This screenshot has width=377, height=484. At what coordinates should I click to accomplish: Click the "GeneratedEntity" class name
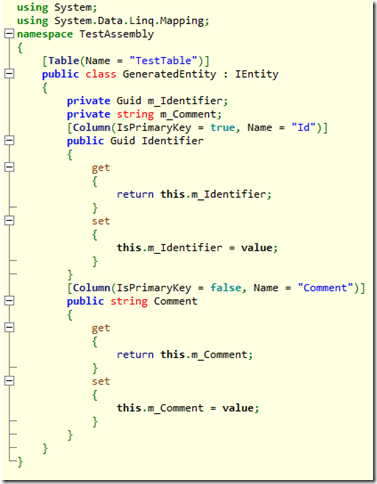tap(169, 74)
